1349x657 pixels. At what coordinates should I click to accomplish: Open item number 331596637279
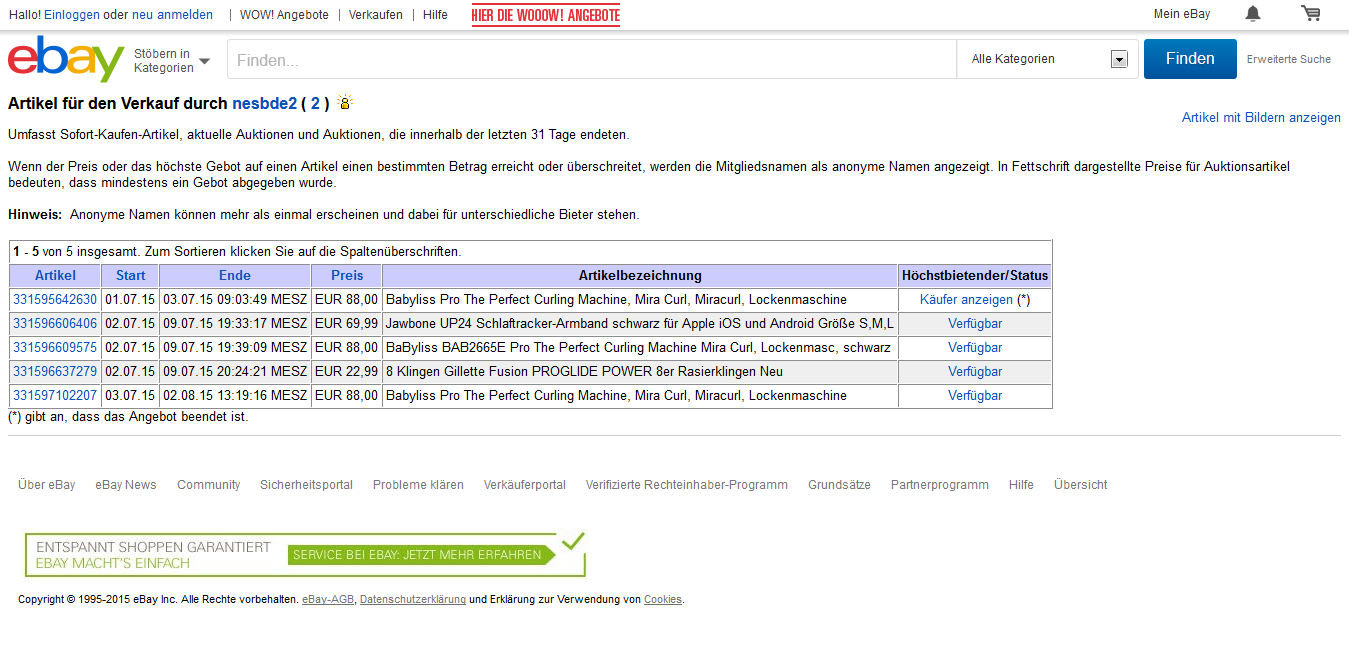[55, 372]
